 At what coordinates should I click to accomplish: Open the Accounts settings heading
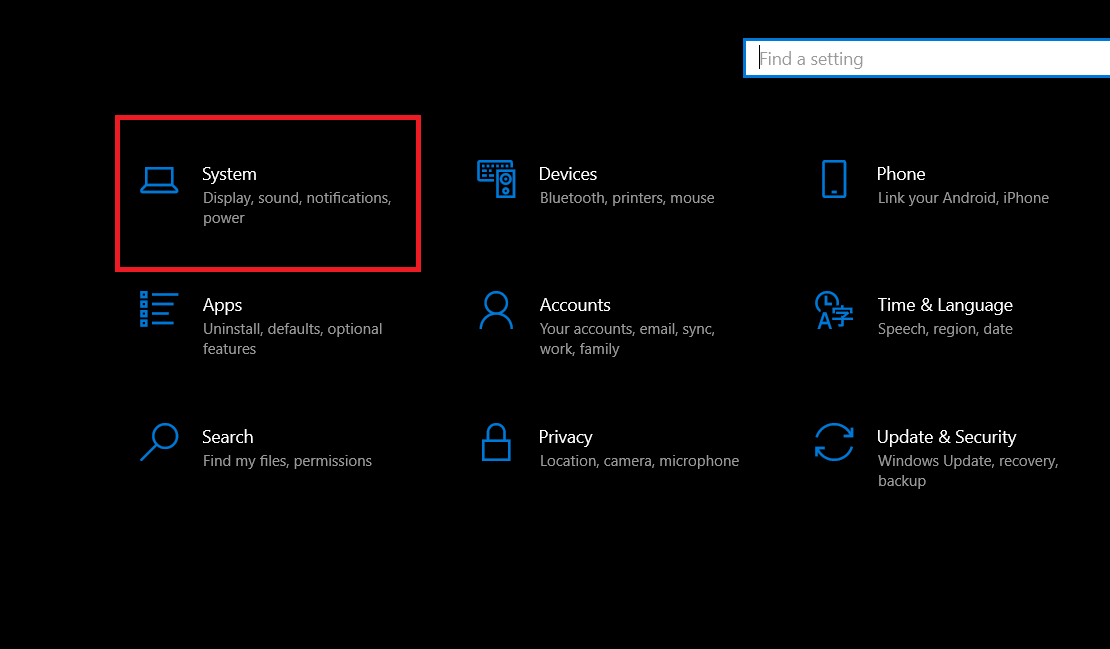pos(575,305)
